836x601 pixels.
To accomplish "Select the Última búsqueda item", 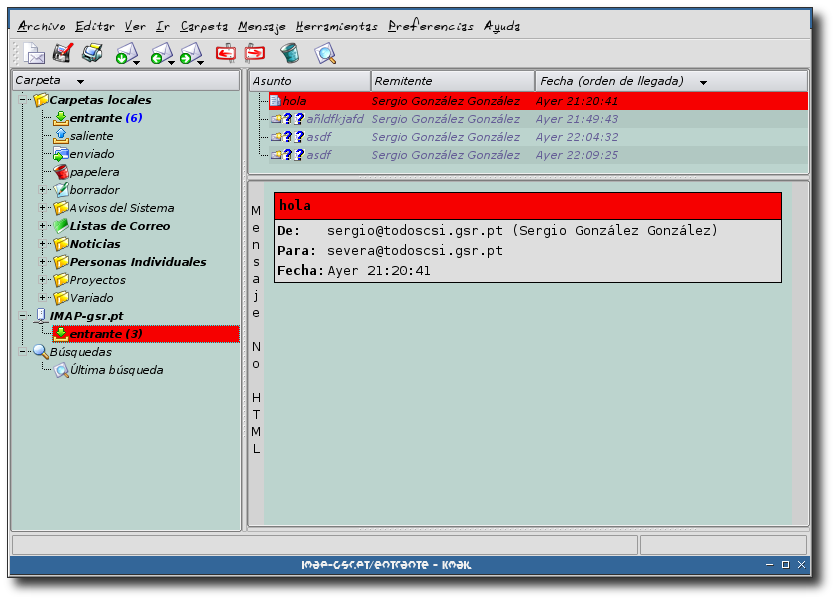I will pos(116,370).
